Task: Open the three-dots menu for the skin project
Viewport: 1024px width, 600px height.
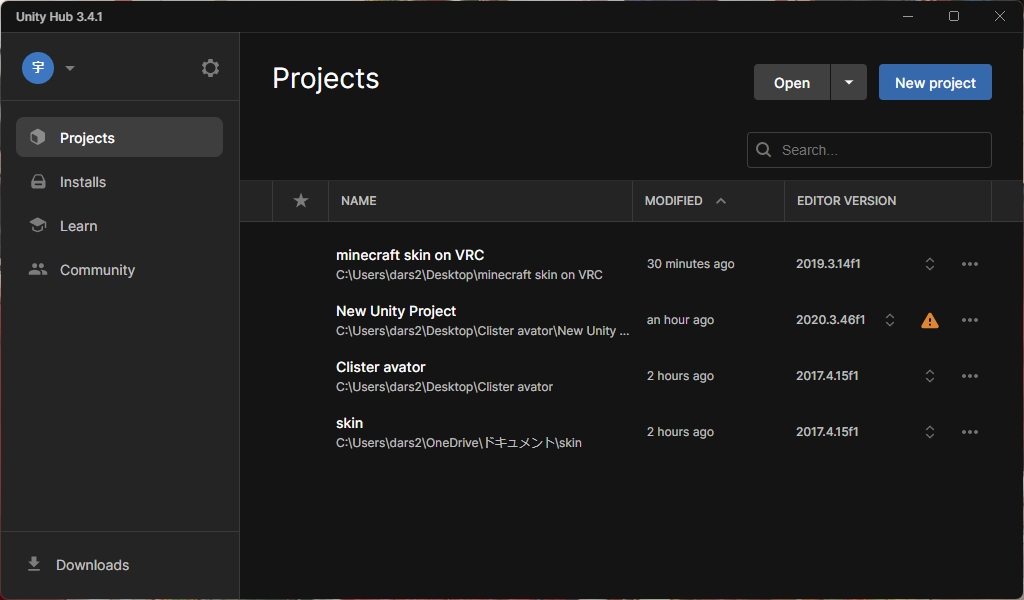Action: (x=970, y=432)
